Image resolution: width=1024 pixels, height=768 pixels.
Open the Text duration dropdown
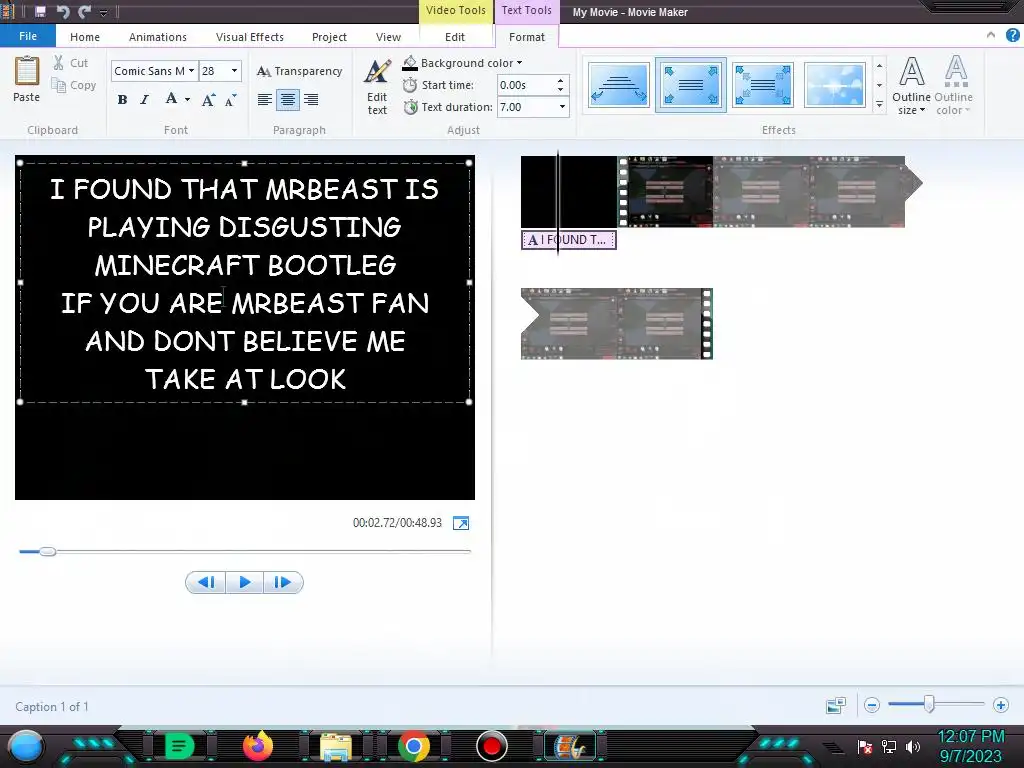562,106
